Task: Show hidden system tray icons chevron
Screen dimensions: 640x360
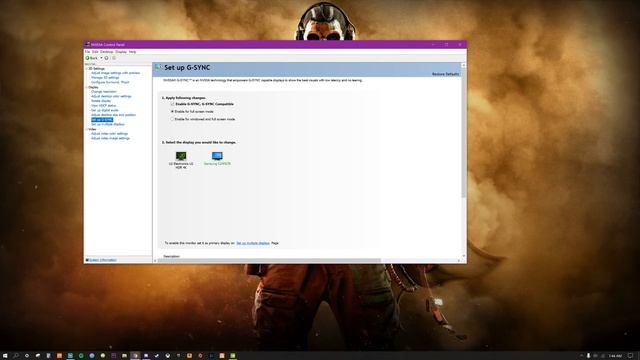Action: click(x=582, y=356)
